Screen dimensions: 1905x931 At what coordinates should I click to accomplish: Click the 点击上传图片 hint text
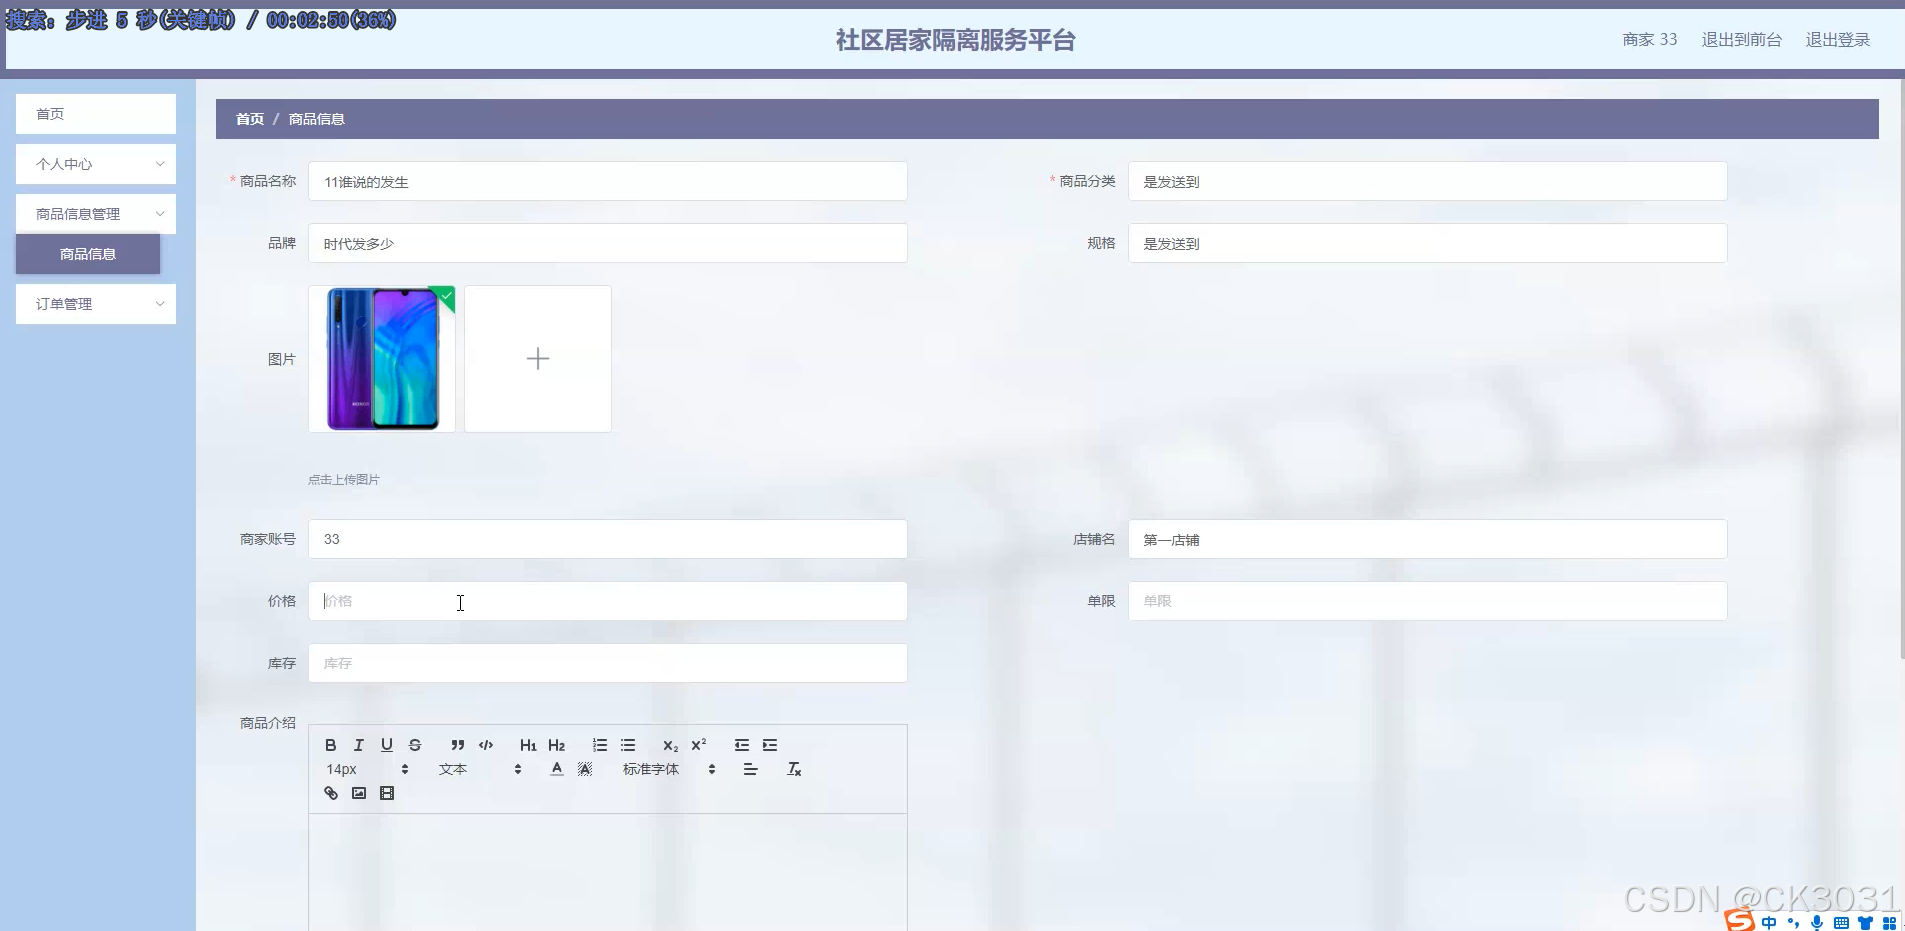[x=344, y=480]
